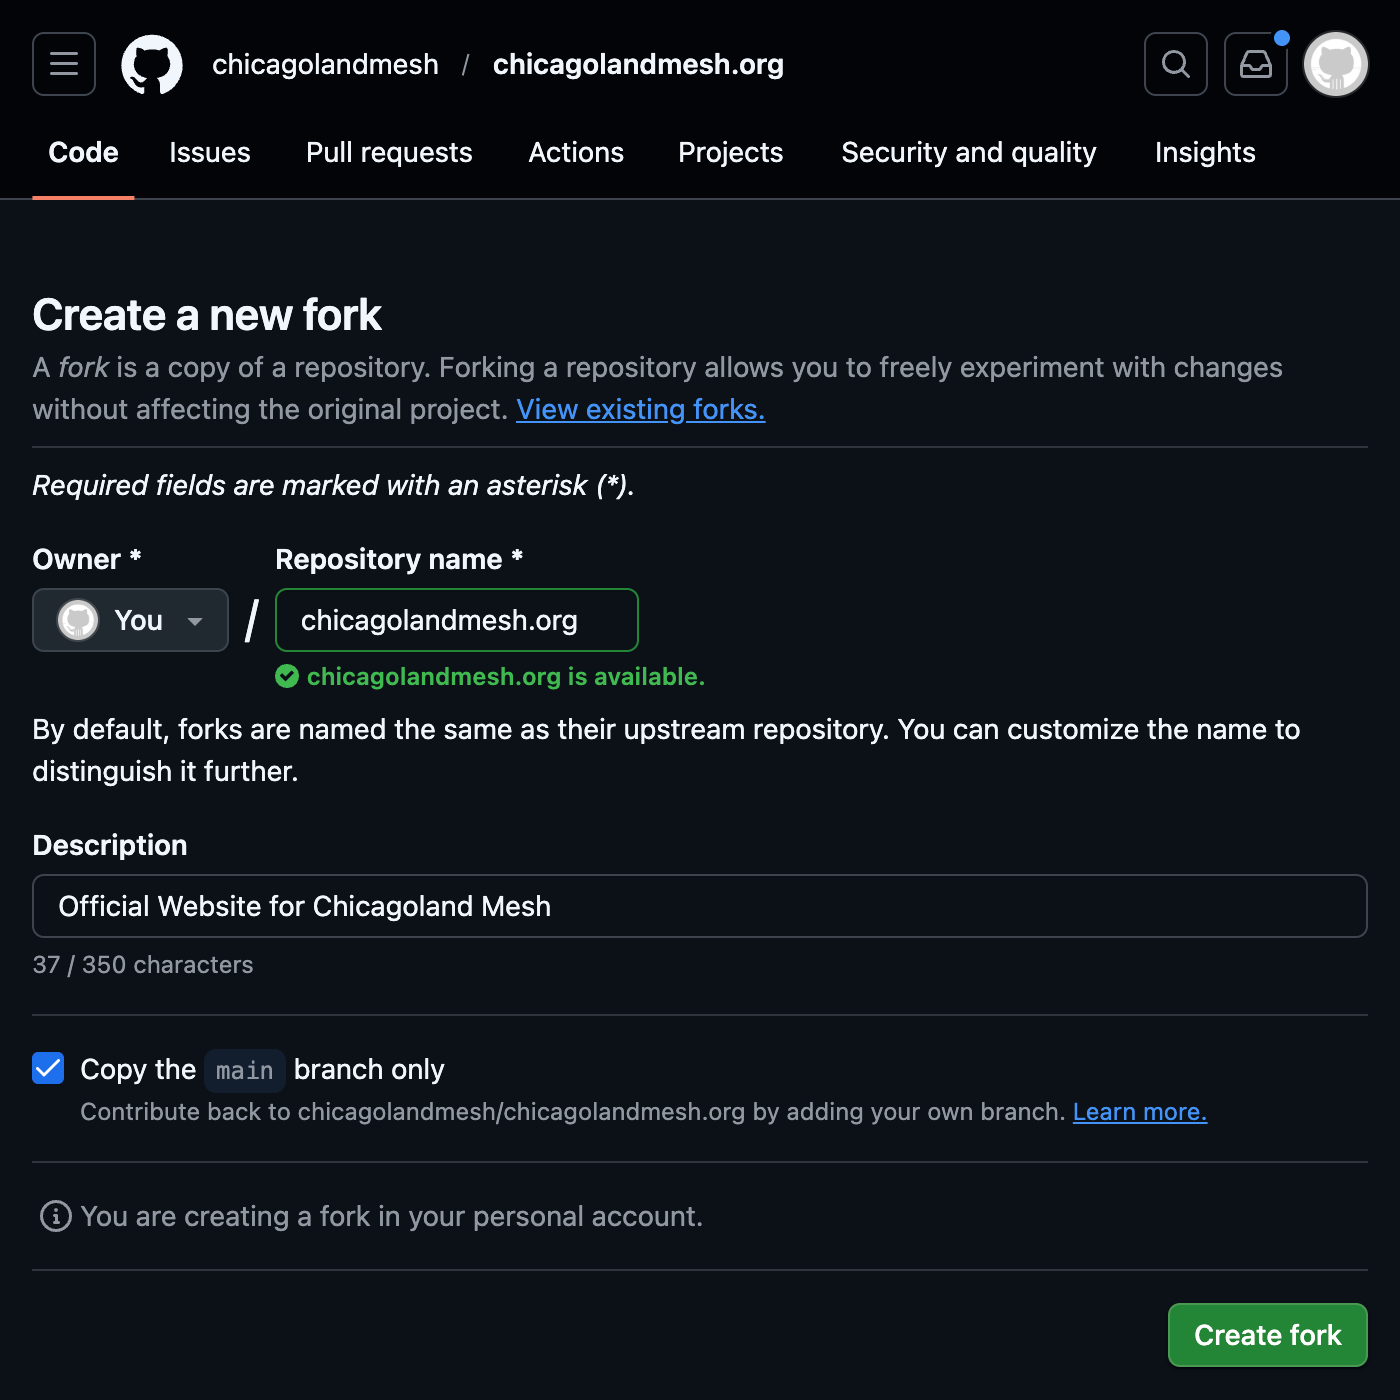Open the notifications inbox icon
1400x1400 pixels.
(1255, 63)
